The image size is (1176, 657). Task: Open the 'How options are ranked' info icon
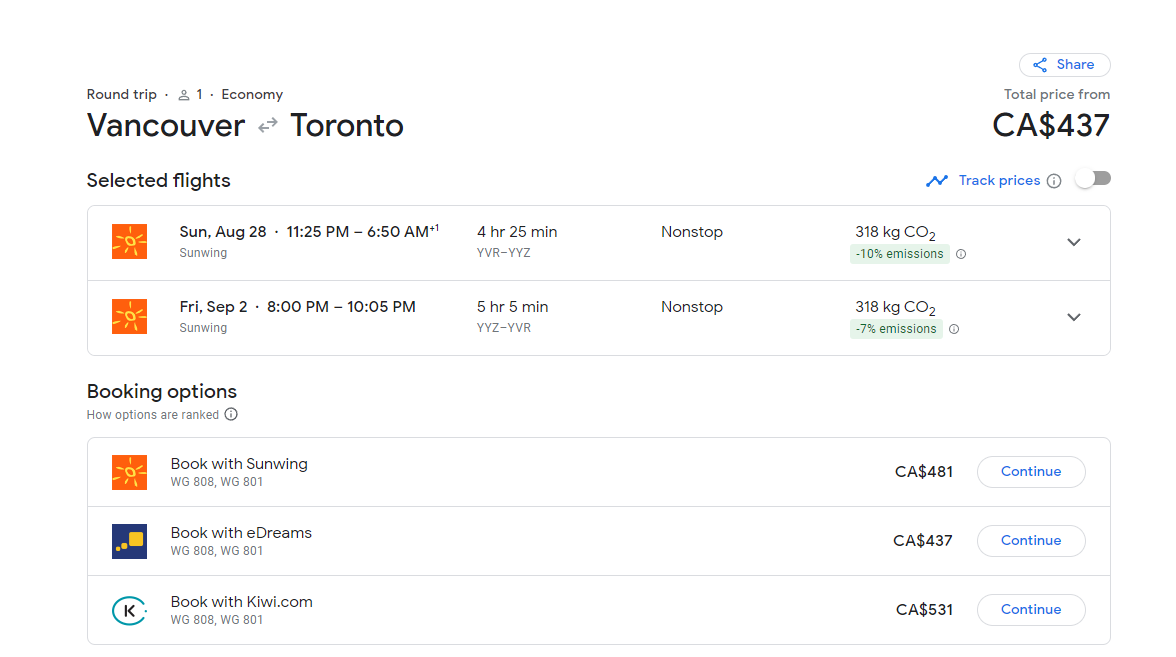tap(231, 415)
